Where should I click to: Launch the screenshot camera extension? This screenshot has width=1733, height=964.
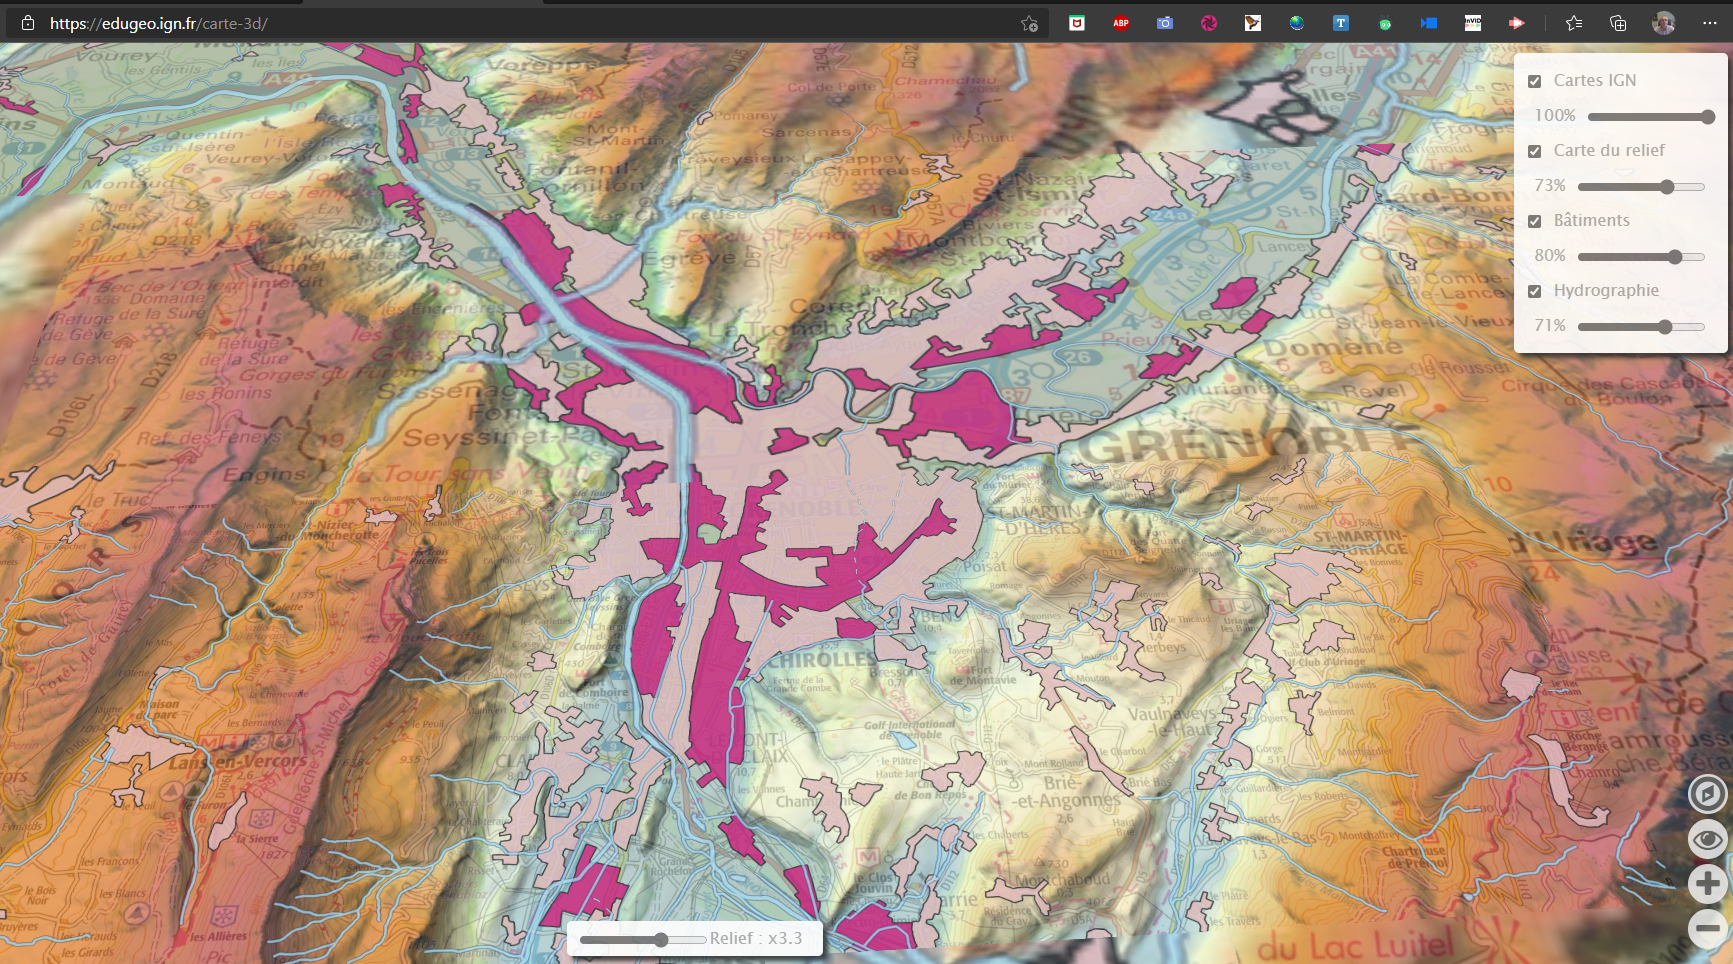(1164, 22)
